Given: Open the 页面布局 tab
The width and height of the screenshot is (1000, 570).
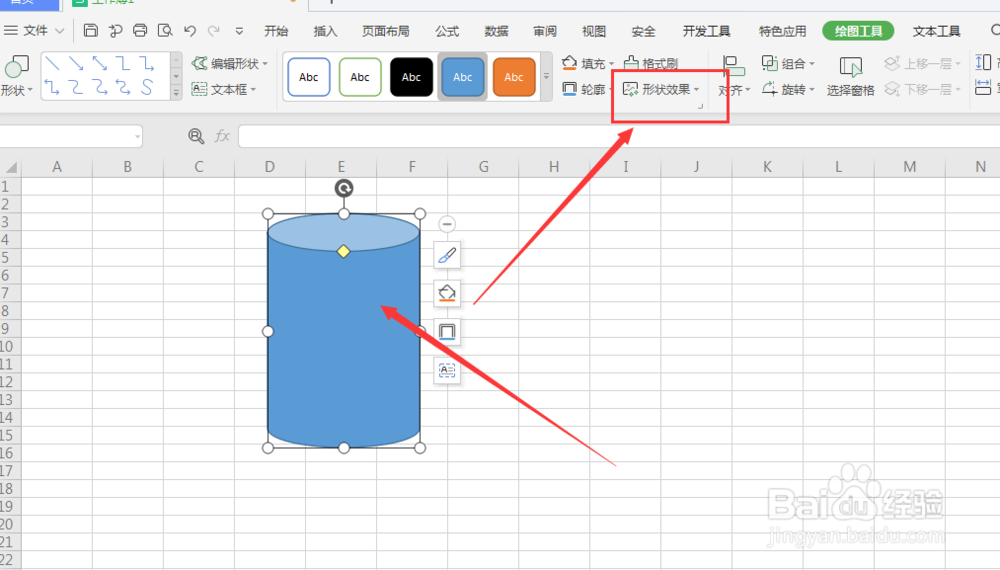Looking at the screenshot, I should 386,31.
